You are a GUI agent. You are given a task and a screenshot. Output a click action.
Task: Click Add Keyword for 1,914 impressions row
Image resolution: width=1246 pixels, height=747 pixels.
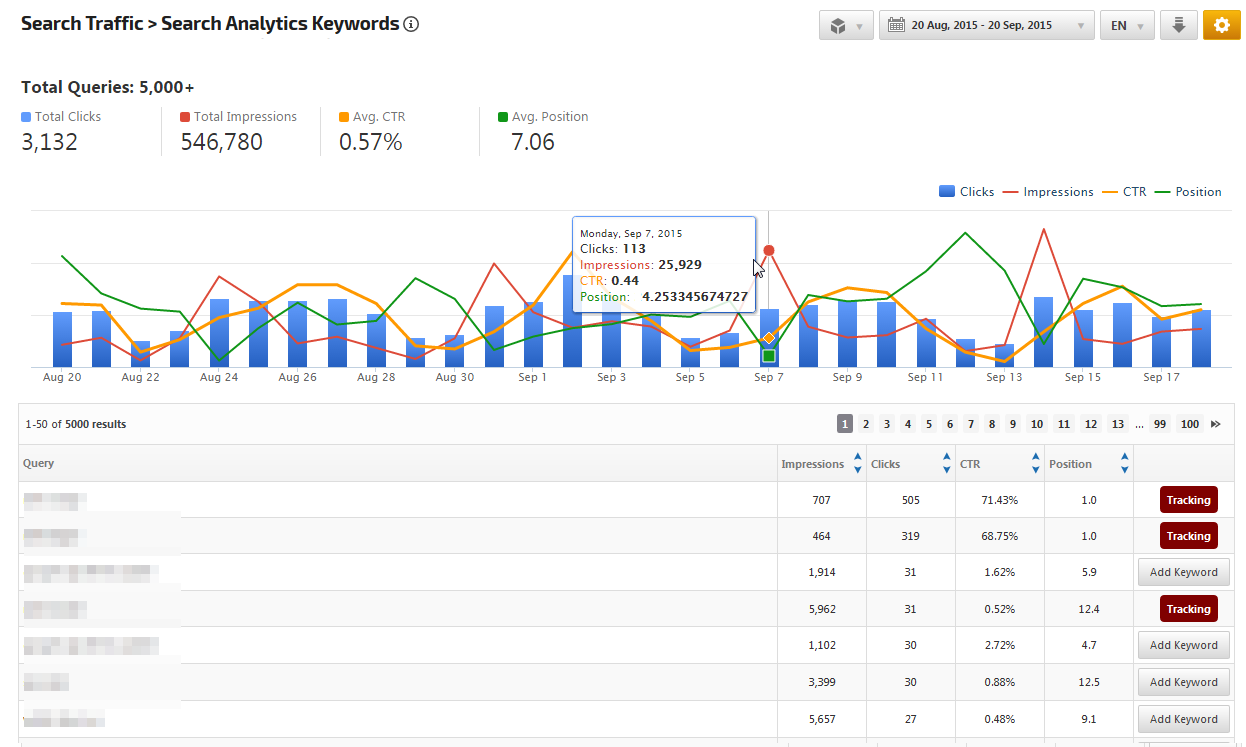[1183, 573]
